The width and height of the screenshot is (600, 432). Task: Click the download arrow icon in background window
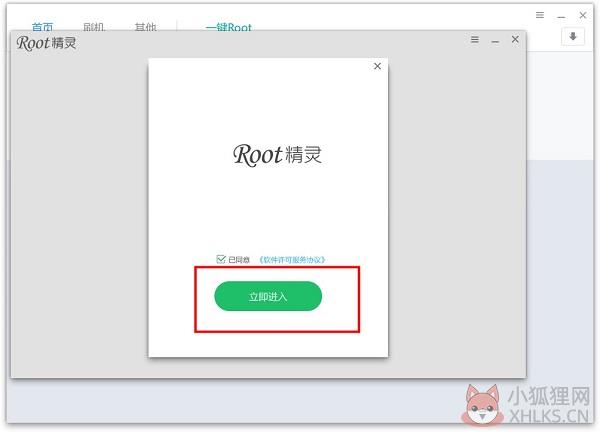[573, 37]
